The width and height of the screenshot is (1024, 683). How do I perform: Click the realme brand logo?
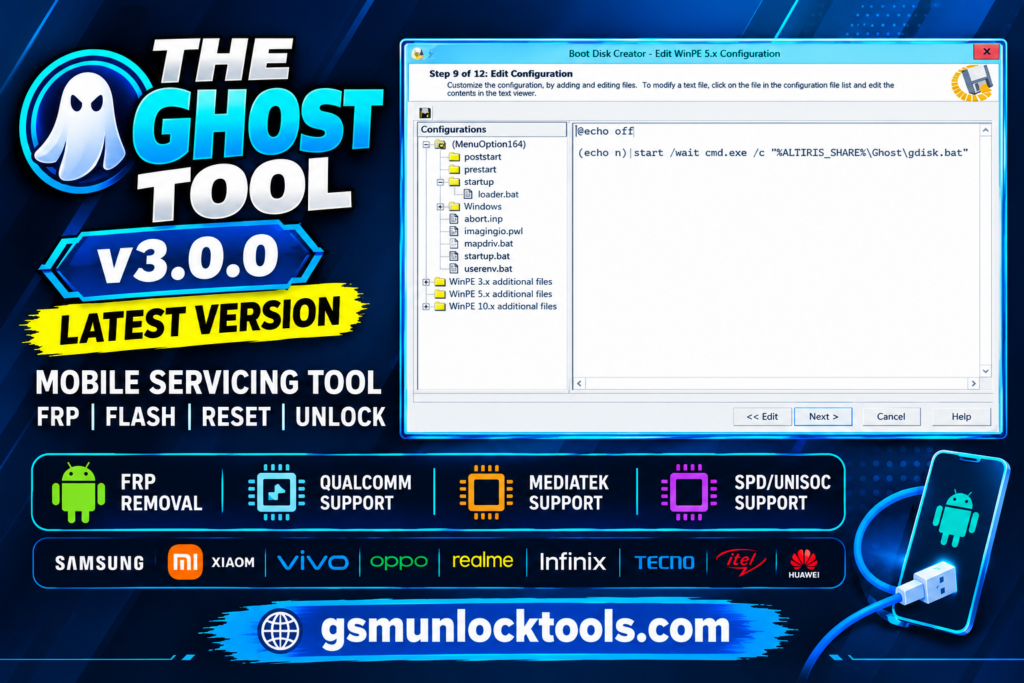(482, 560)
